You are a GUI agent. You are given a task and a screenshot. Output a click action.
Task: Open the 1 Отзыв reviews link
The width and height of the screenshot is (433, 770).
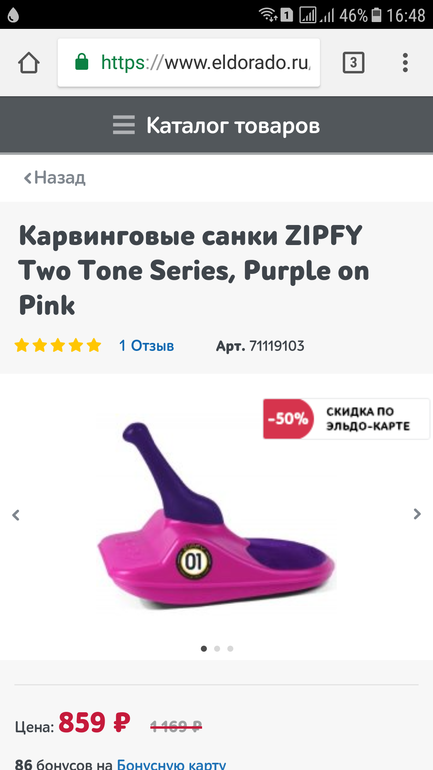pos(146,346)
